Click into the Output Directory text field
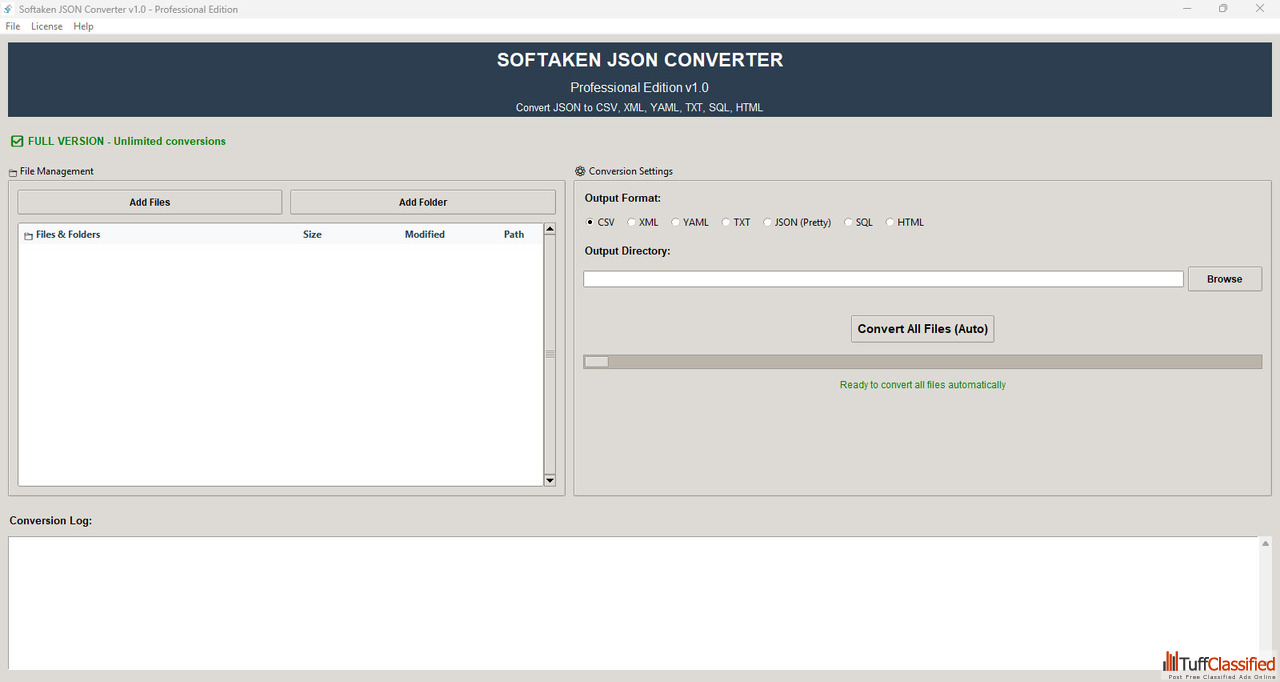Screen dimensions: 1280x682 (x=883, y=279)
